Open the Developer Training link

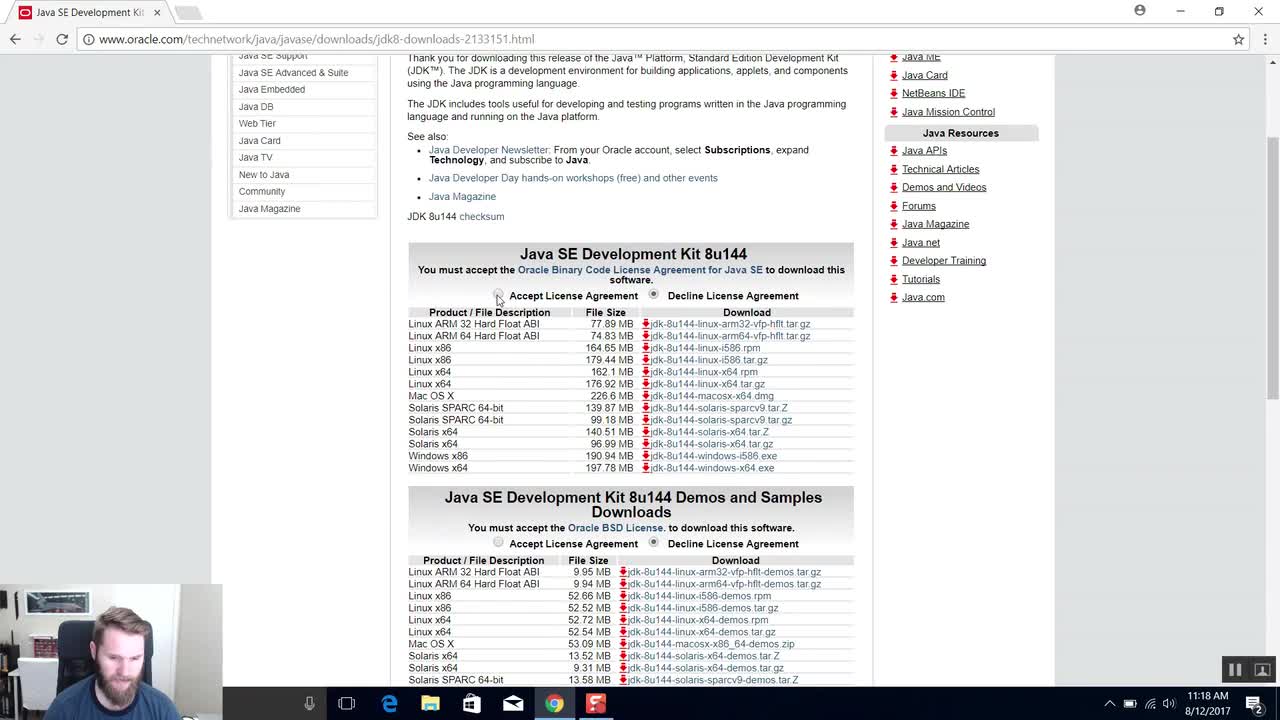coord(944,261)
